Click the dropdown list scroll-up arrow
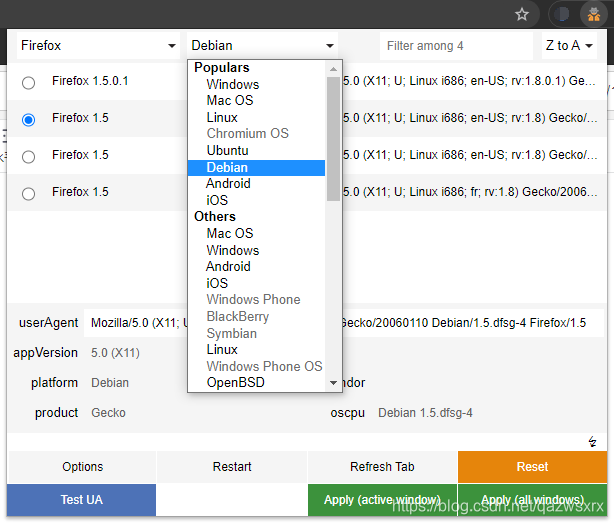The height and width of the screenshot is (525, 614). click(x=333, y=69)
